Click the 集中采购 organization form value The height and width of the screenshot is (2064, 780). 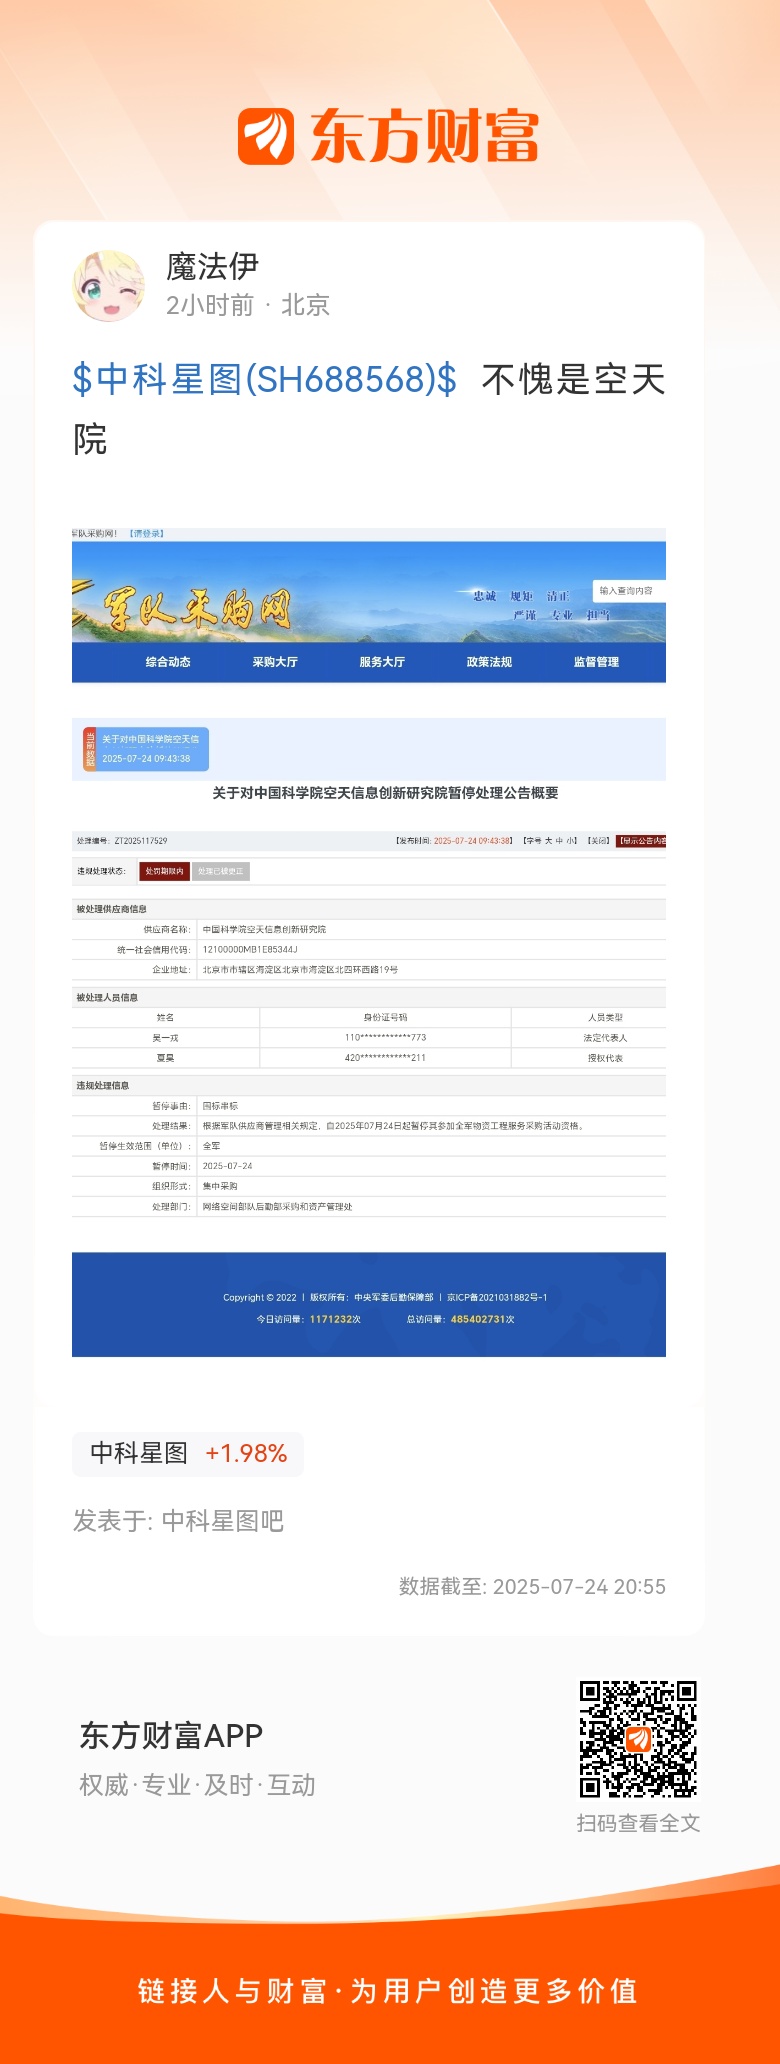[x=220, y=1187]
